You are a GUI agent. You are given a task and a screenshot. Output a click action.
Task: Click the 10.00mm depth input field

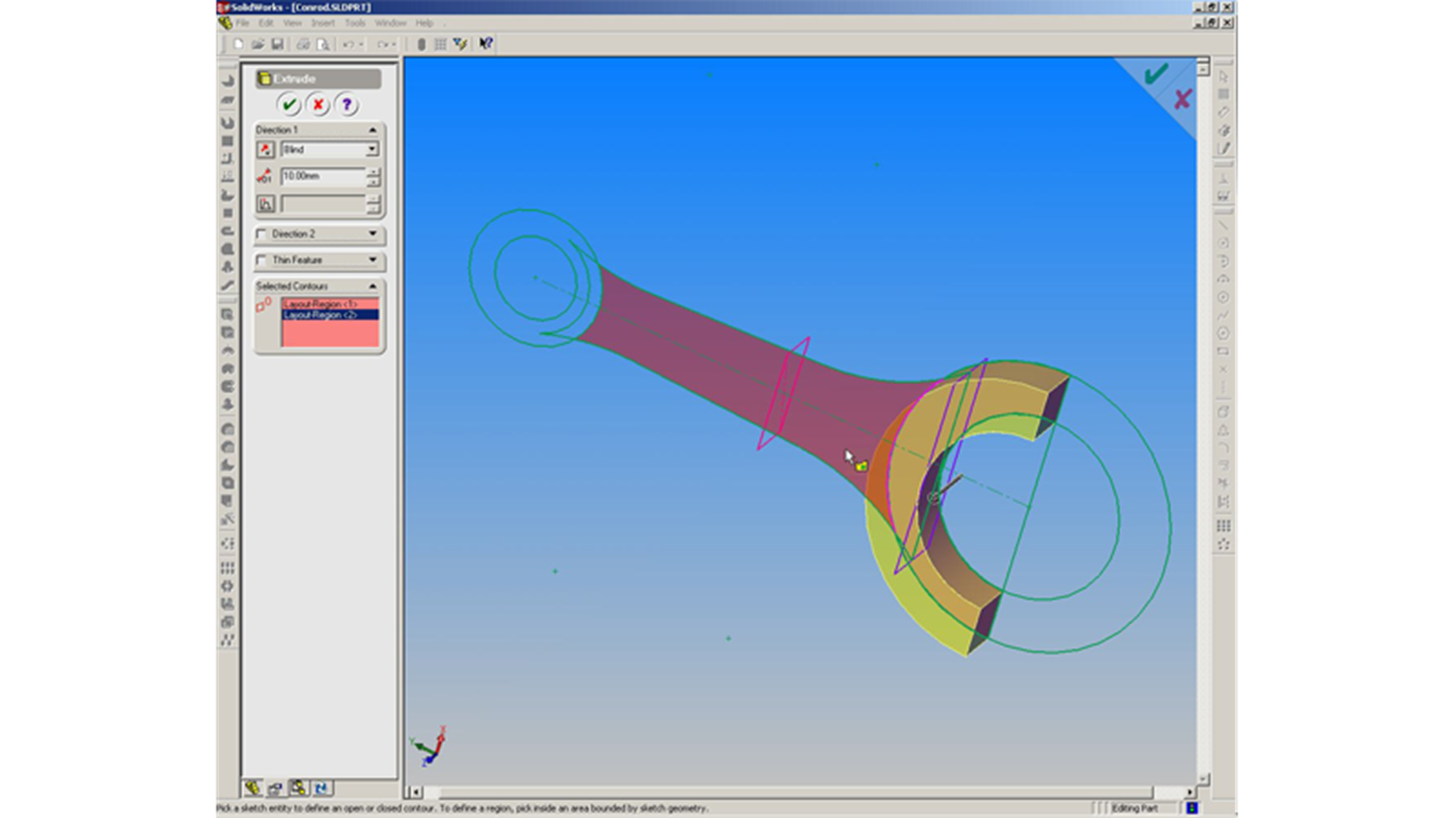(322, 176)
